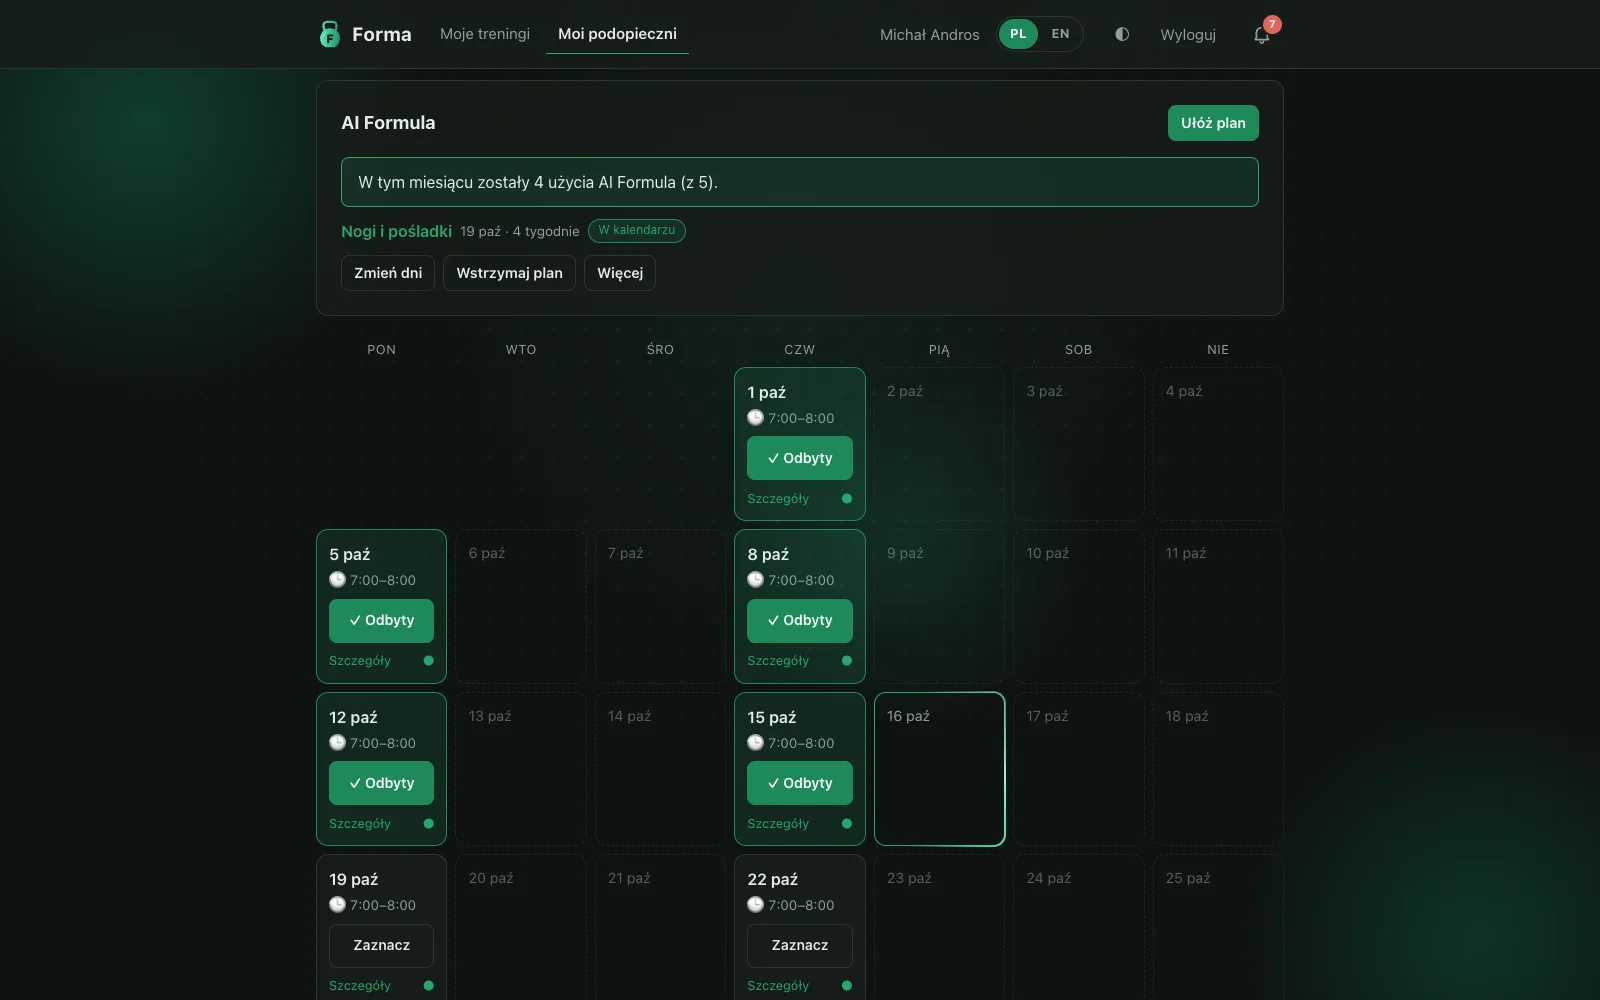This screenshot has width=1600, height=1000.
Task: Toggle Odbyty status on 5 paź
Action: coord(381,620)
